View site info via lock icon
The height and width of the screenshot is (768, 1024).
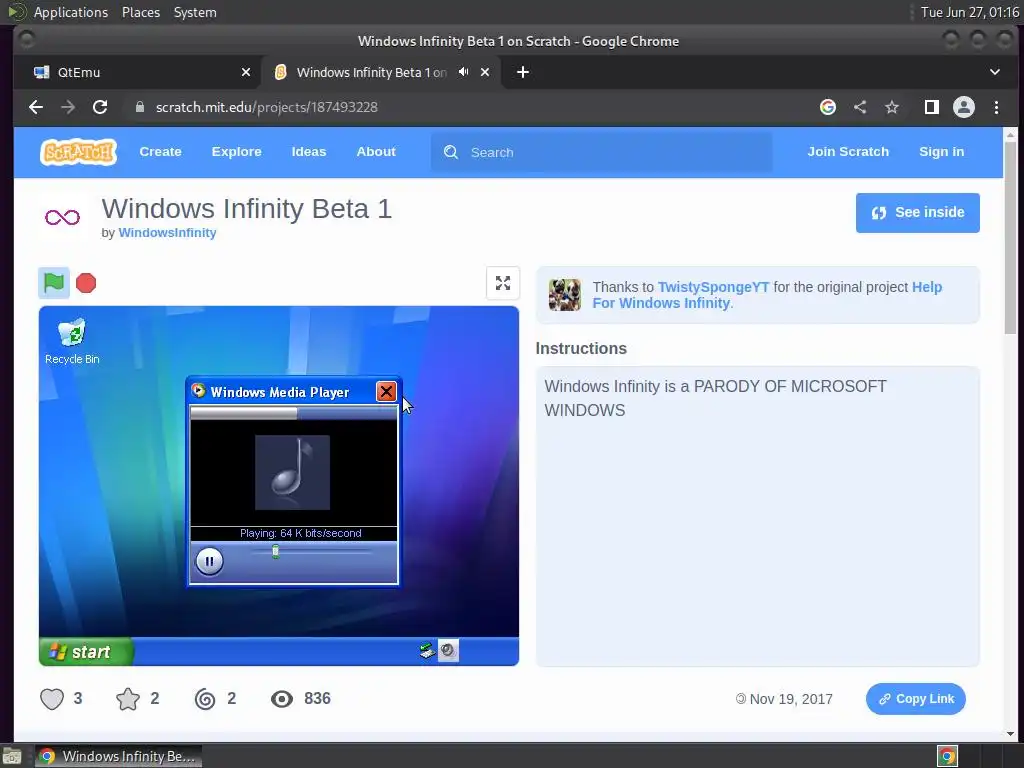click(x=139, y=107)
